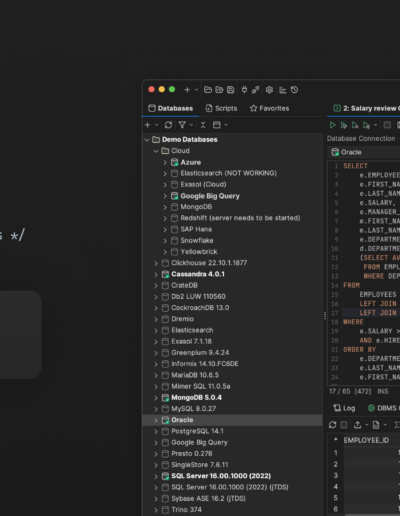Click the document file icon in result toolbar

tap(376, 425)
